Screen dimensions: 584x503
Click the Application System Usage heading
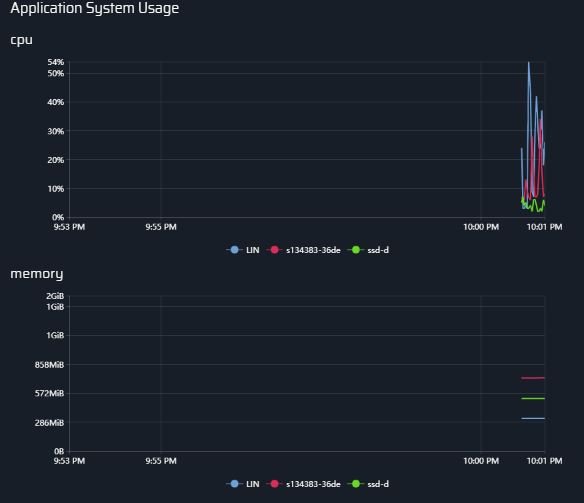tap(95, 8)
